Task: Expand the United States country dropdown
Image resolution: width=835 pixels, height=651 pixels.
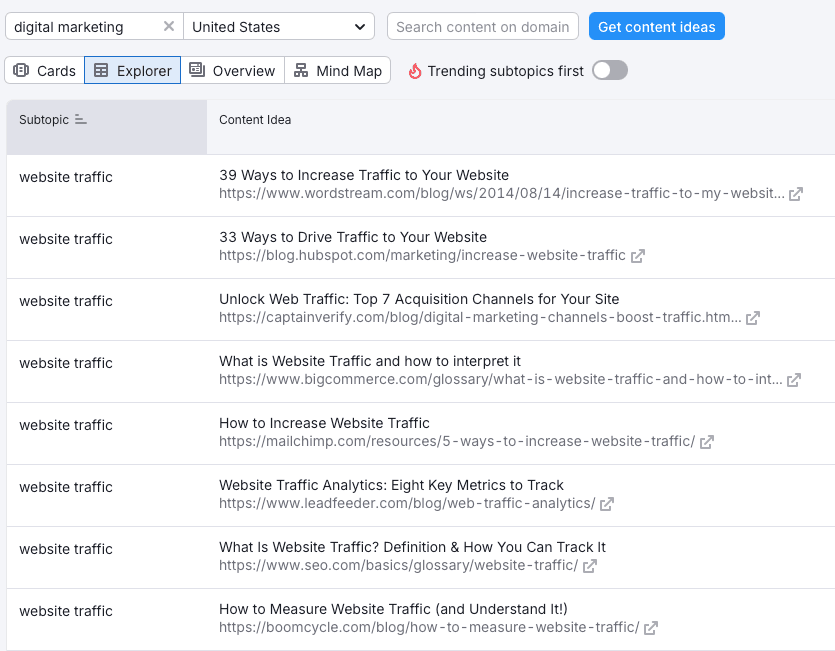Action: [278, 27]
